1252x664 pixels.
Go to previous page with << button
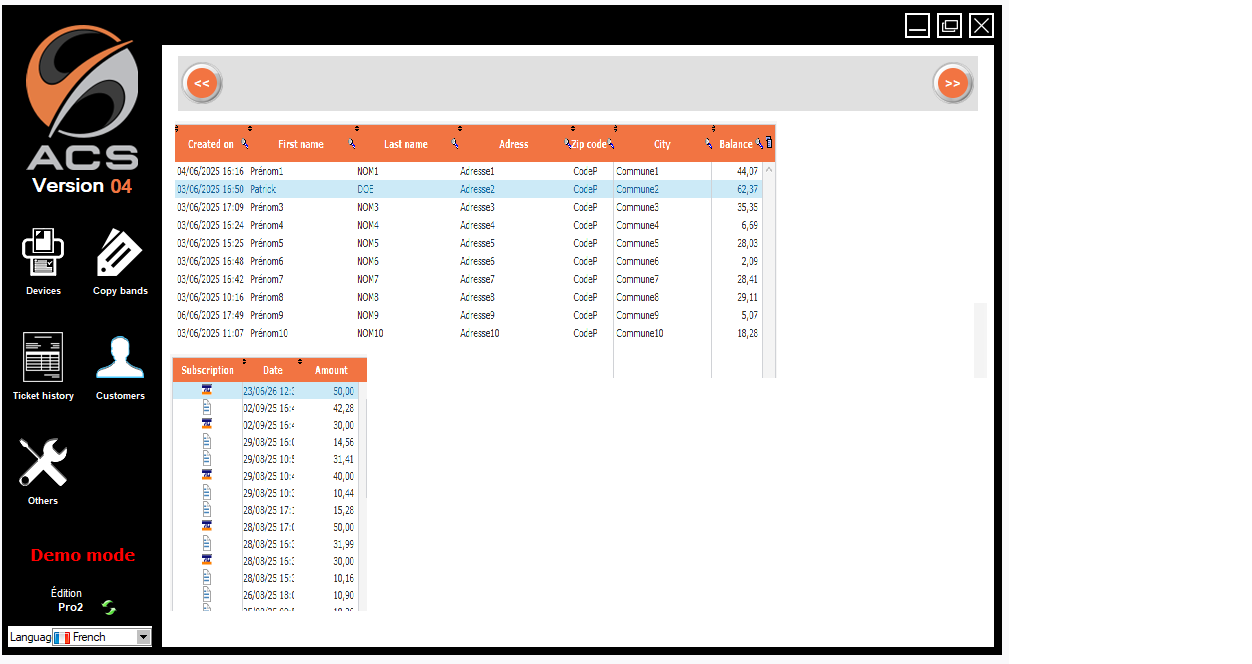pos(202,83)
